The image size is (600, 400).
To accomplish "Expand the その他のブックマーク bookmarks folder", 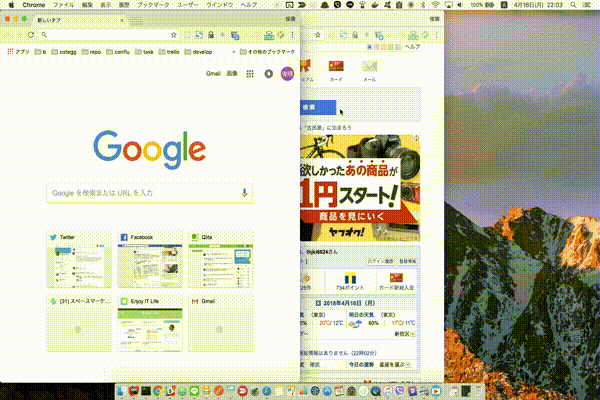I will [x=266, y=51].
